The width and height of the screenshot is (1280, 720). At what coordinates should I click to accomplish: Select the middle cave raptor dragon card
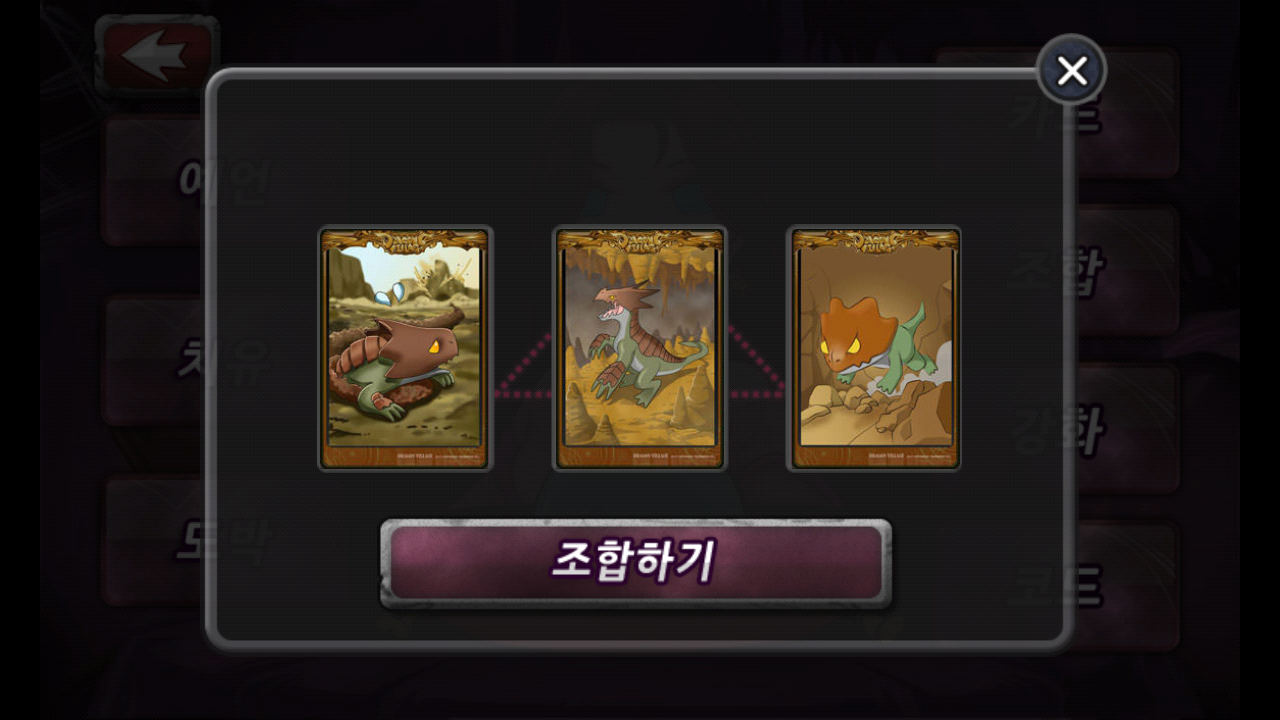coord(640,348)
